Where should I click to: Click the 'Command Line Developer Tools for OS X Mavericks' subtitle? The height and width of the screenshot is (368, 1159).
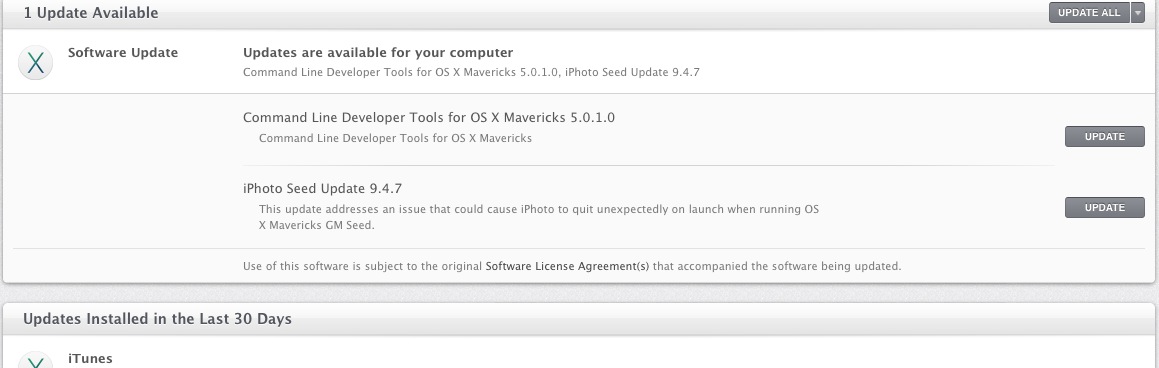[x=395, y=138]
